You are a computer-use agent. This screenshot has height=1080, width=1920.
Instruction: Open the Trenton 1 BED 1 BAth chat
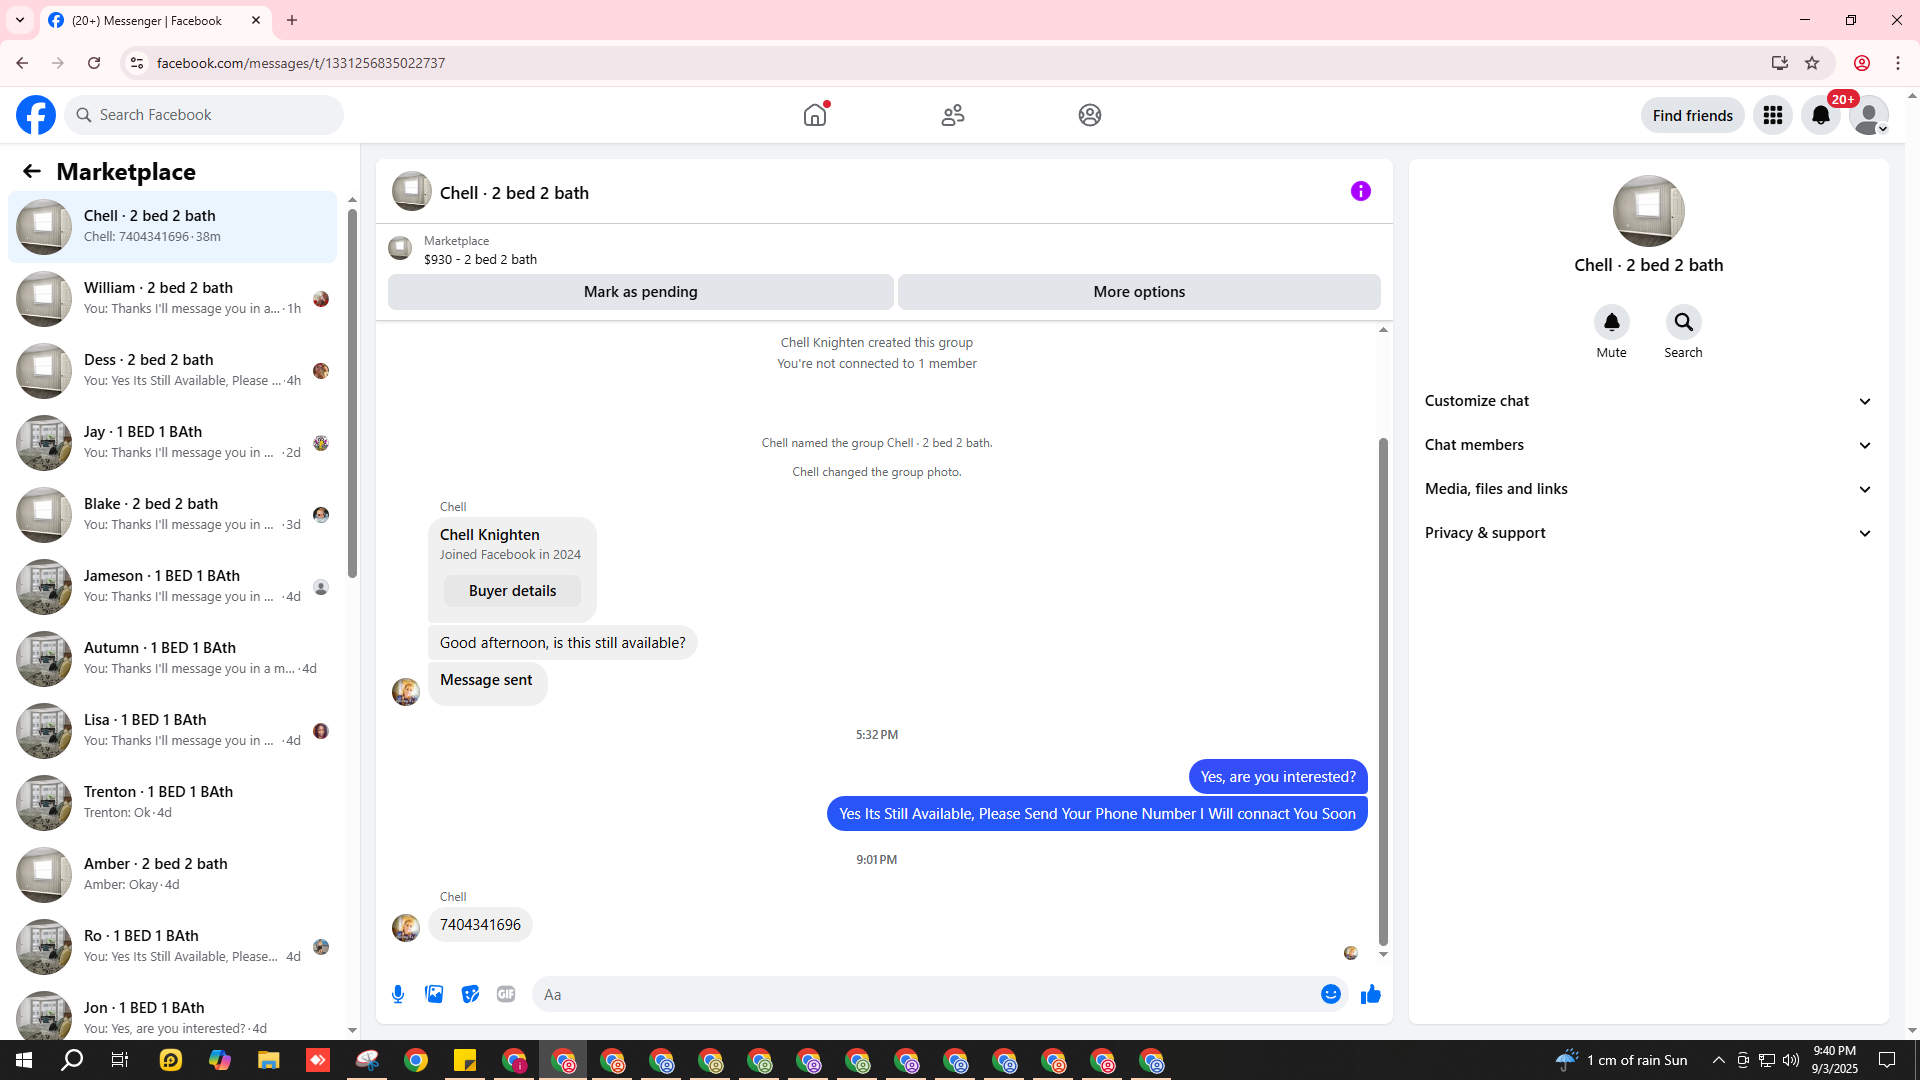click(172, 803)
